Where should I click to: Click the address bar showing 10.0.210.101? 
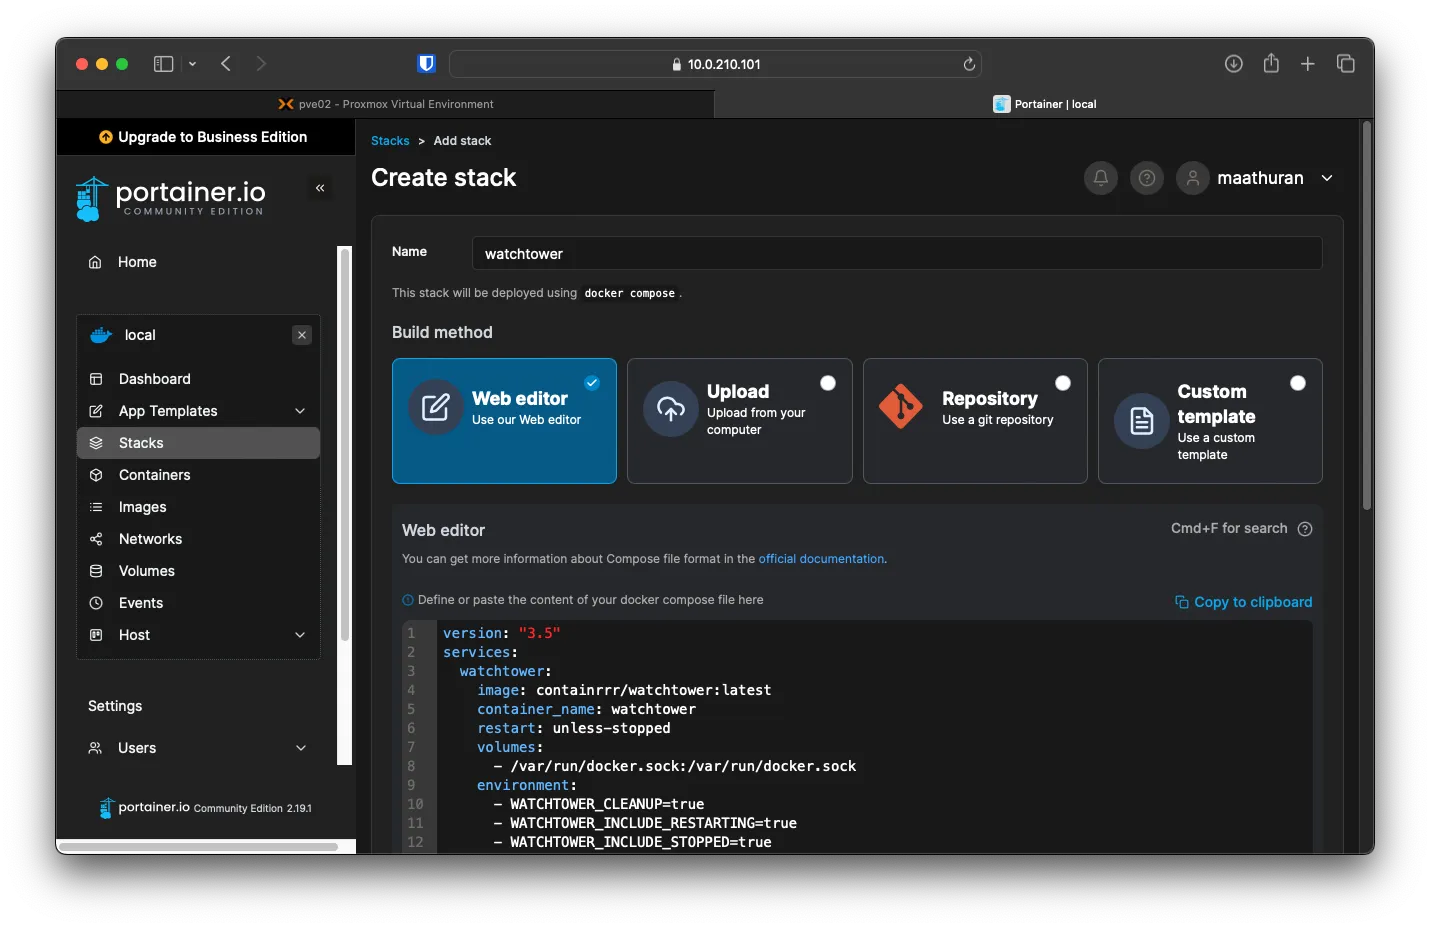(x=715, y=64)
